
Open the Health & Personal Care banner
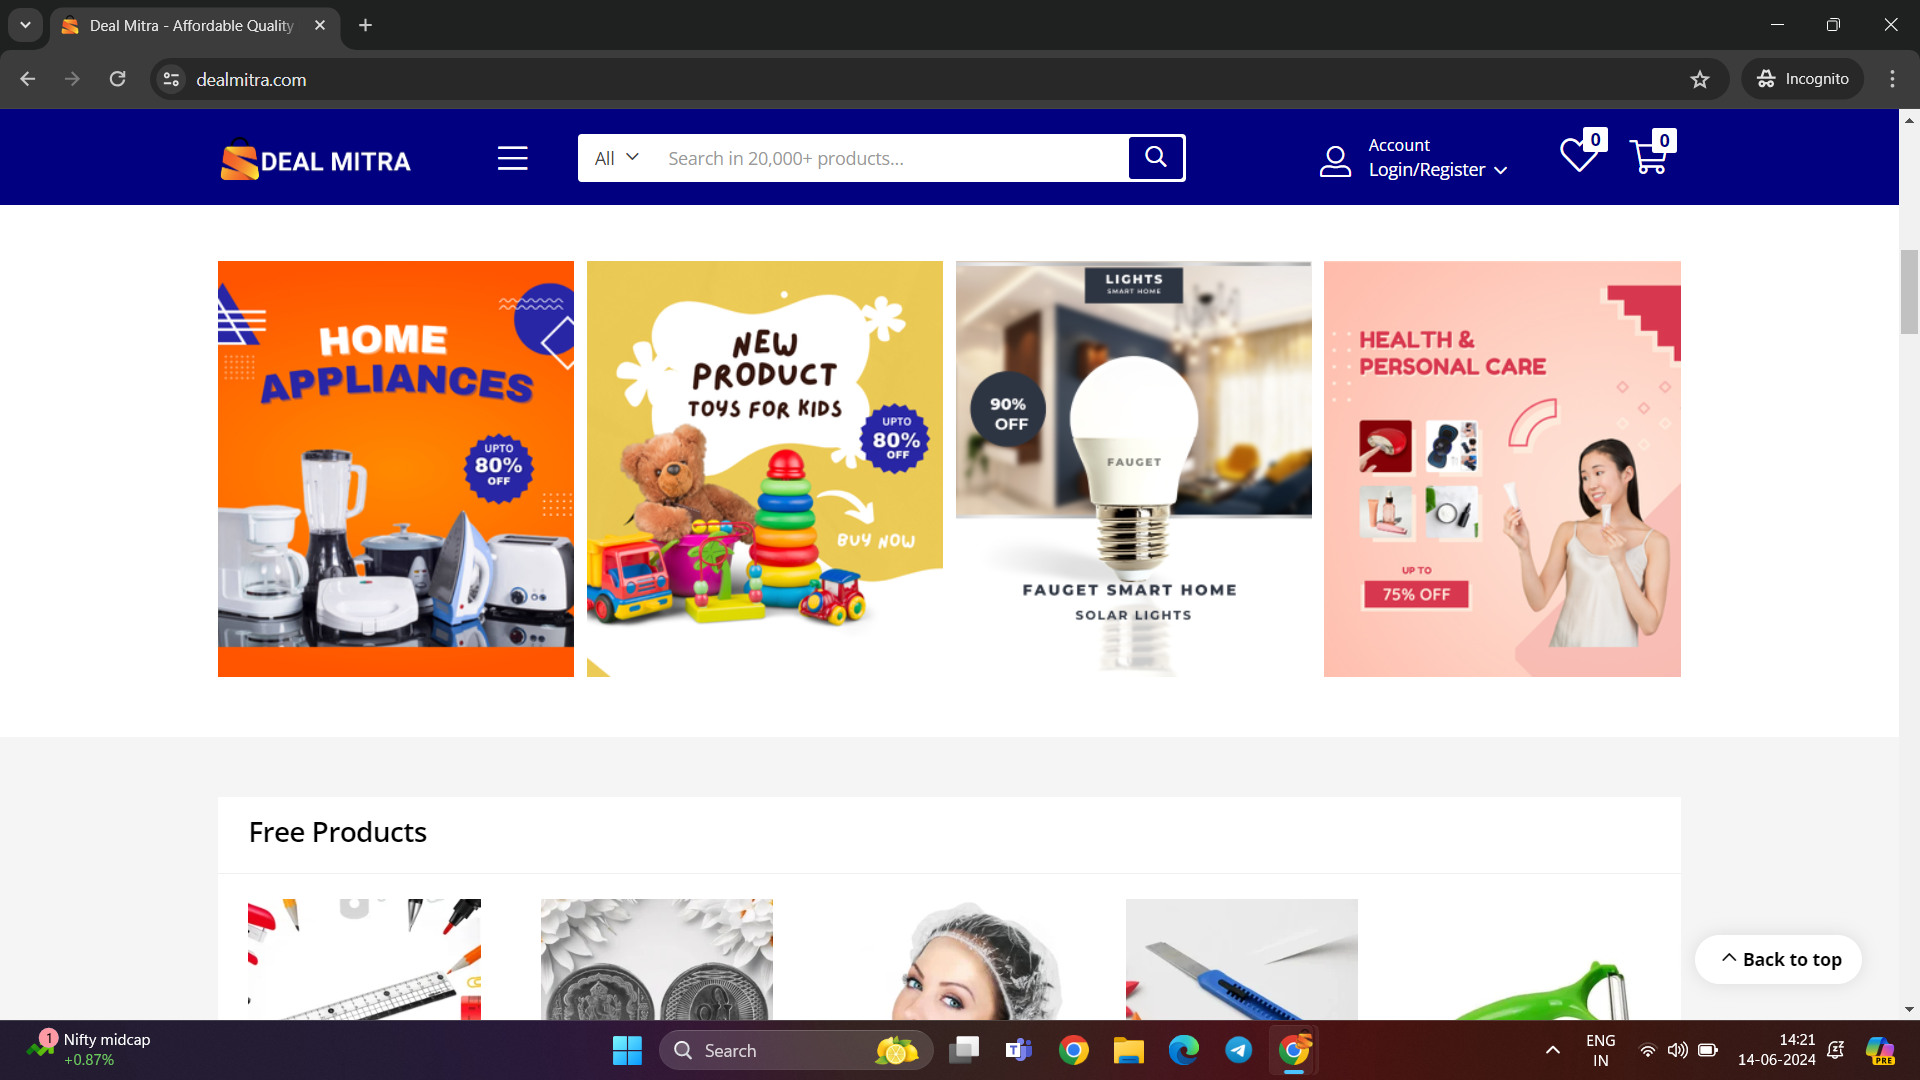1501,468
